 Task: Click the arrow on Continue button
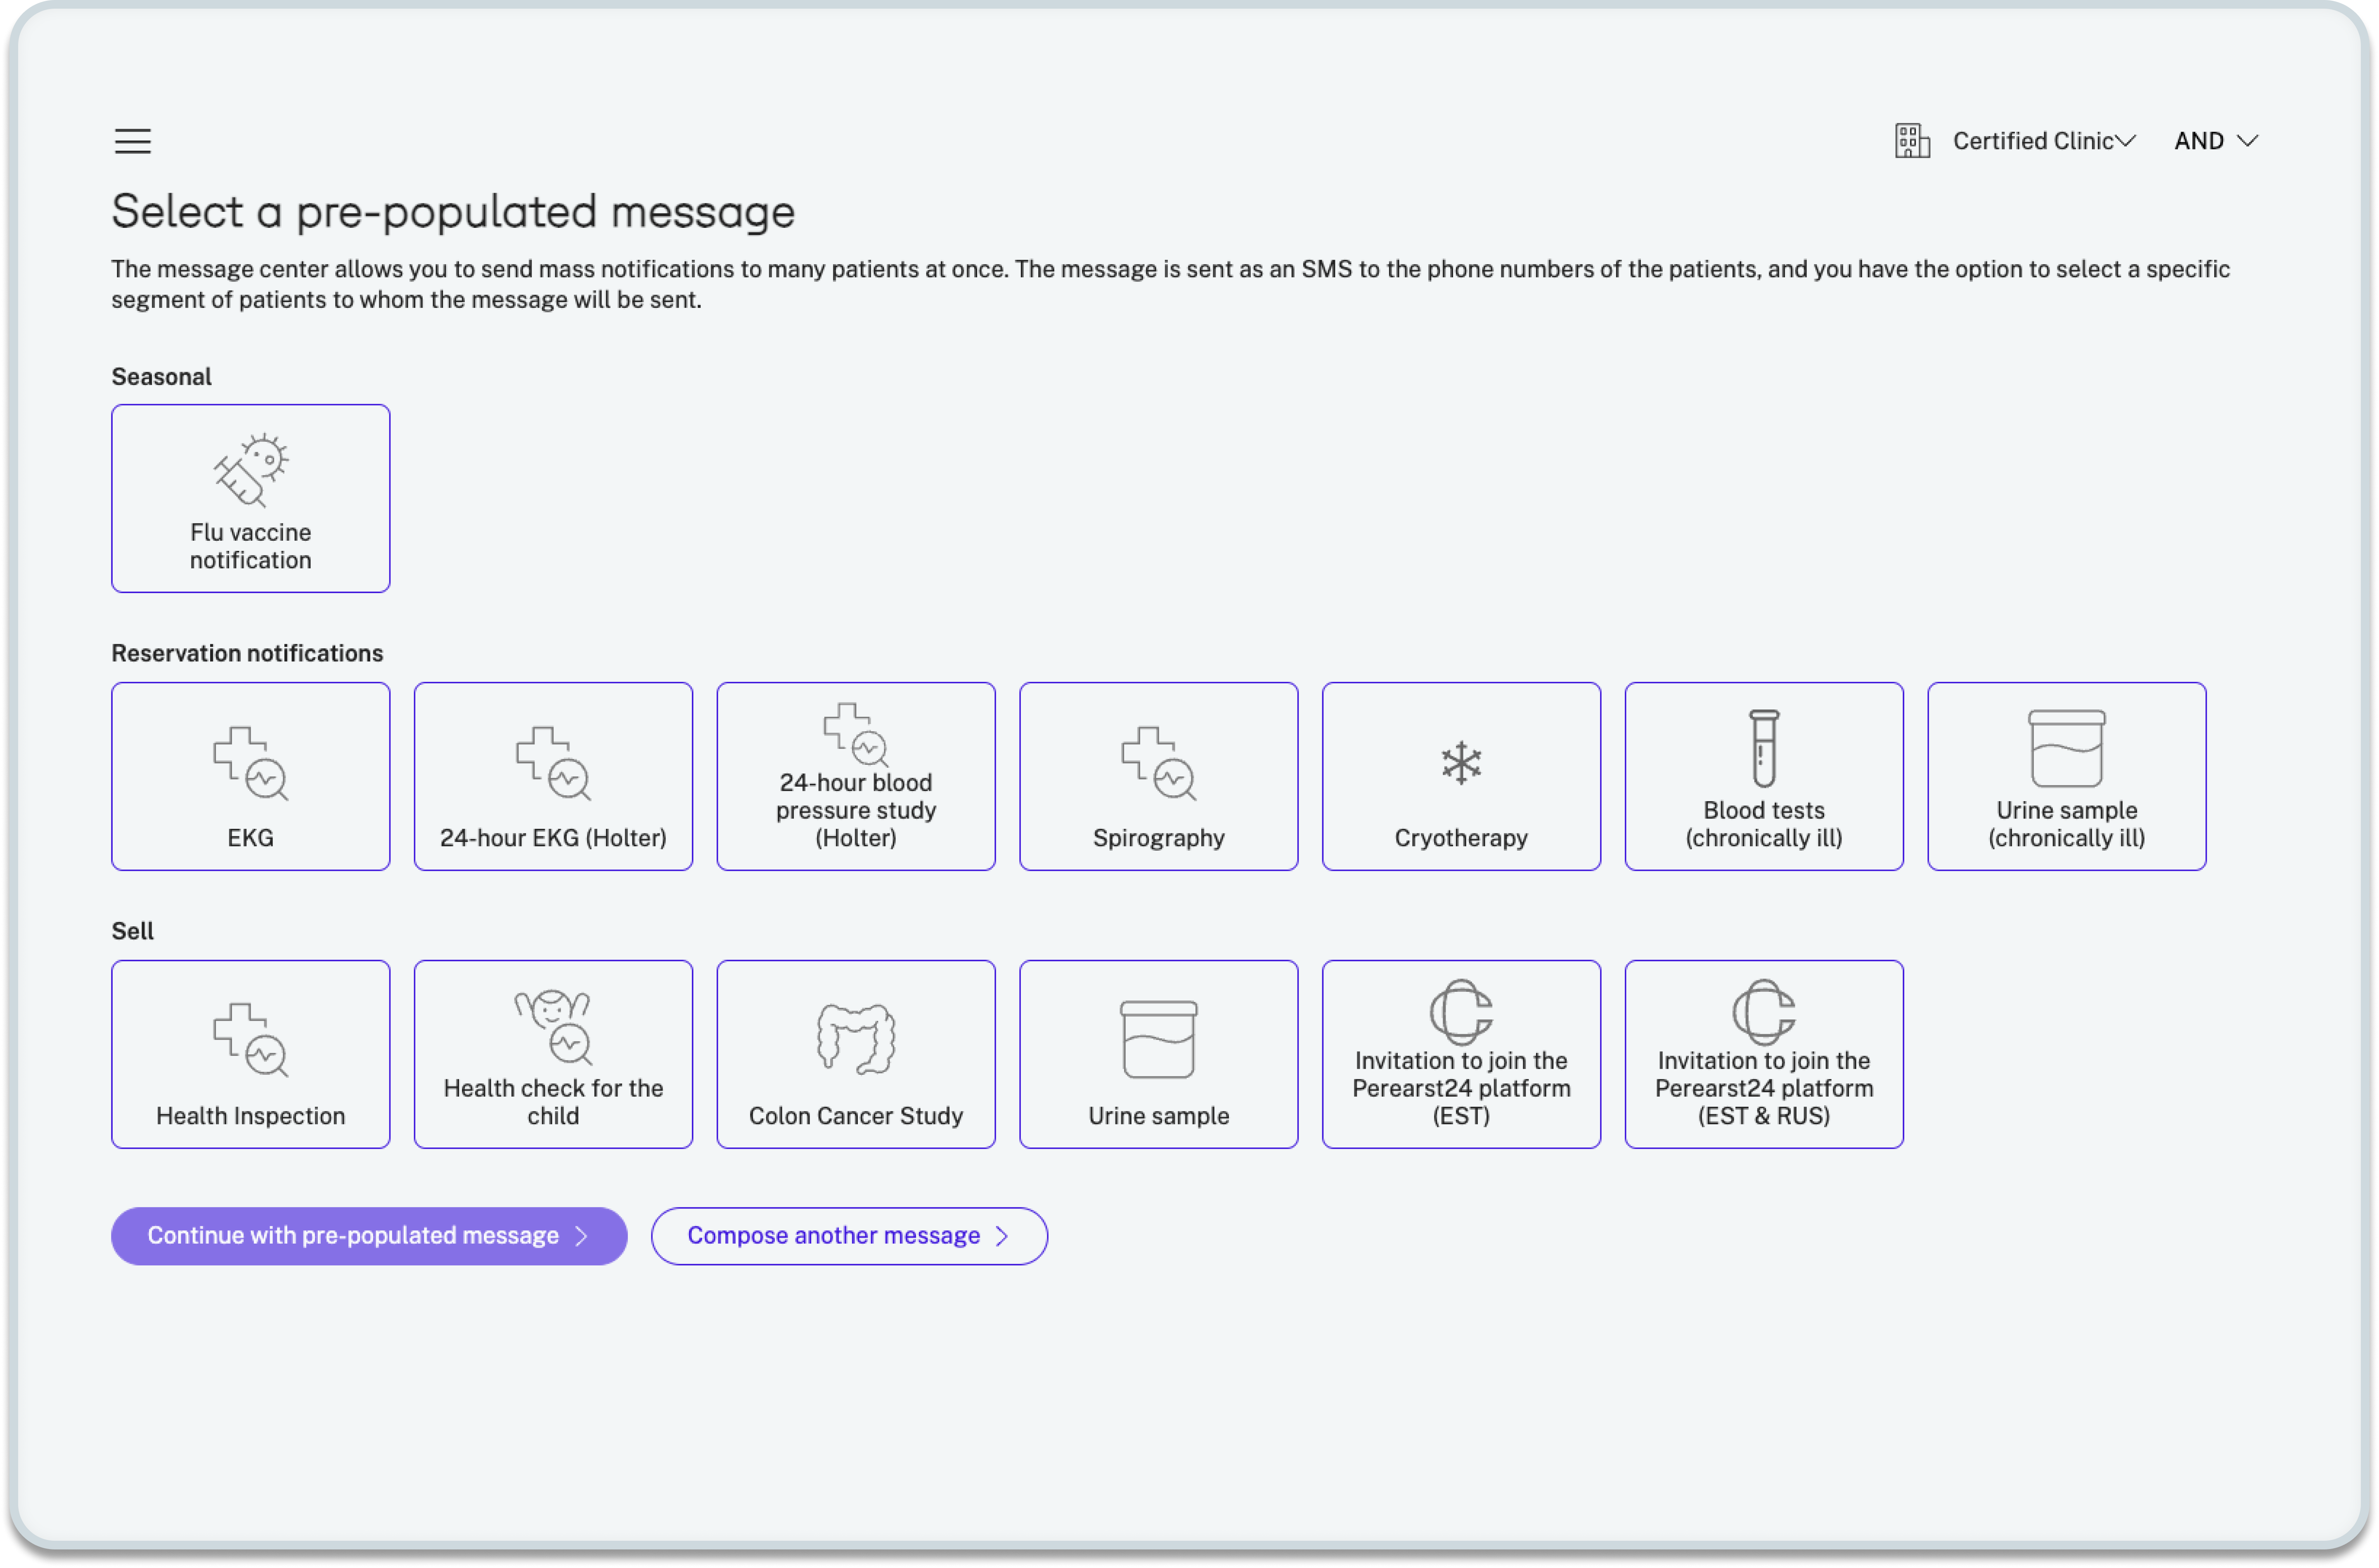pos(582,1236)
